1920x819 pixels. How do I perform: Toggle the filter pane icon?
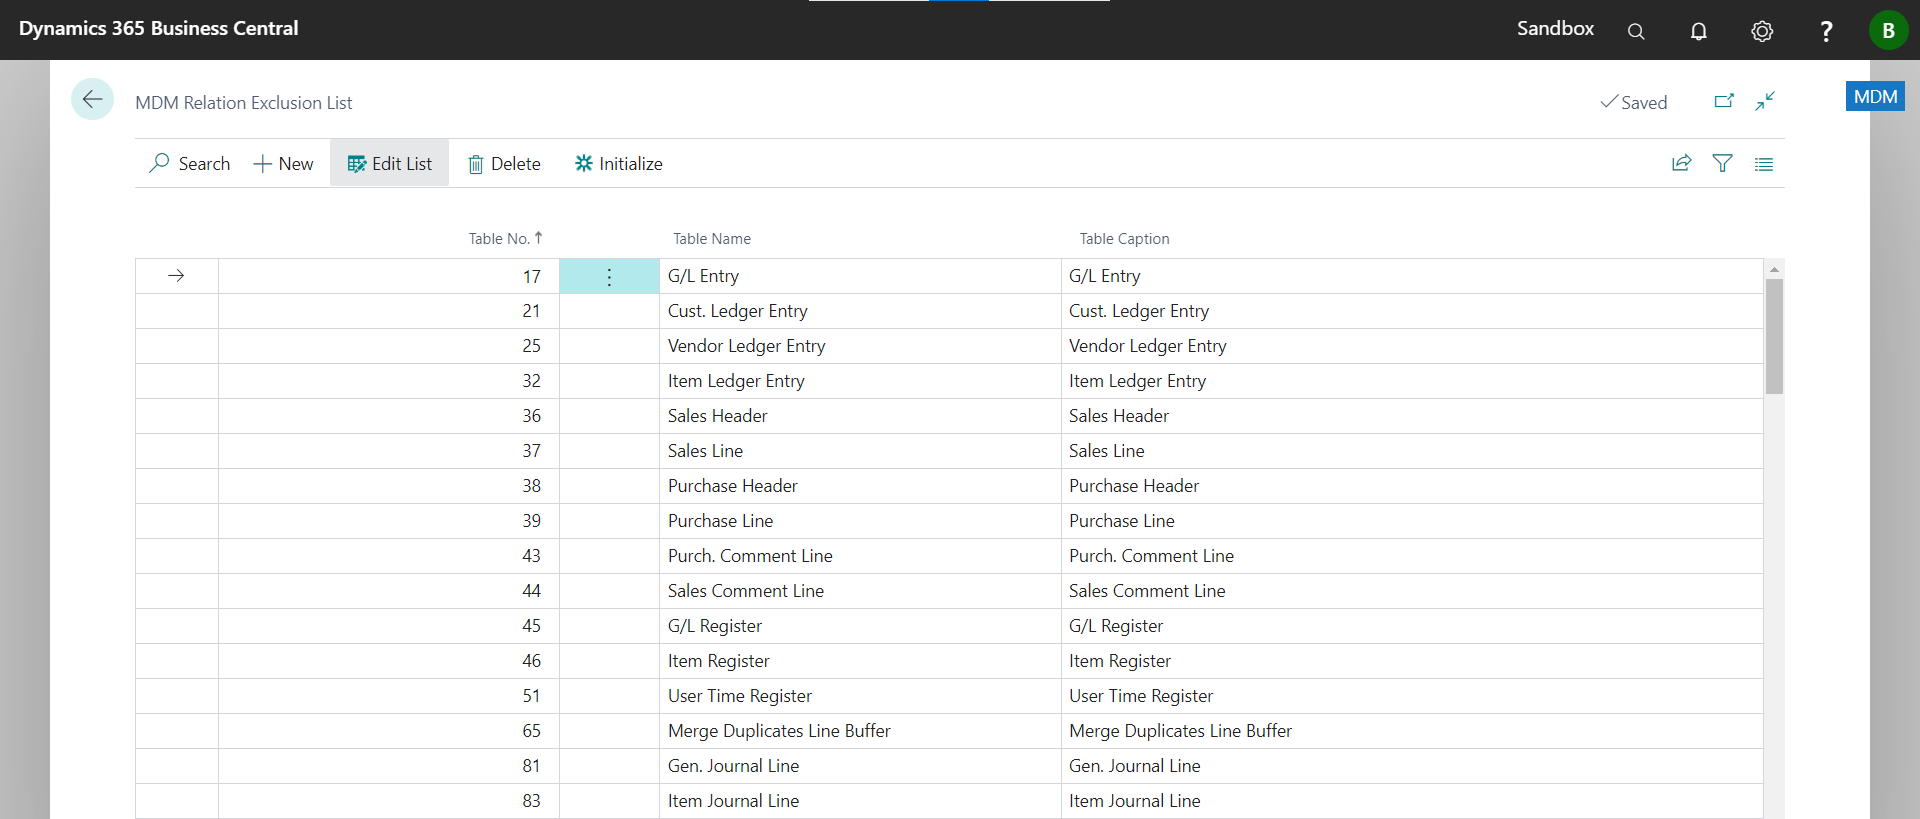1723,163
